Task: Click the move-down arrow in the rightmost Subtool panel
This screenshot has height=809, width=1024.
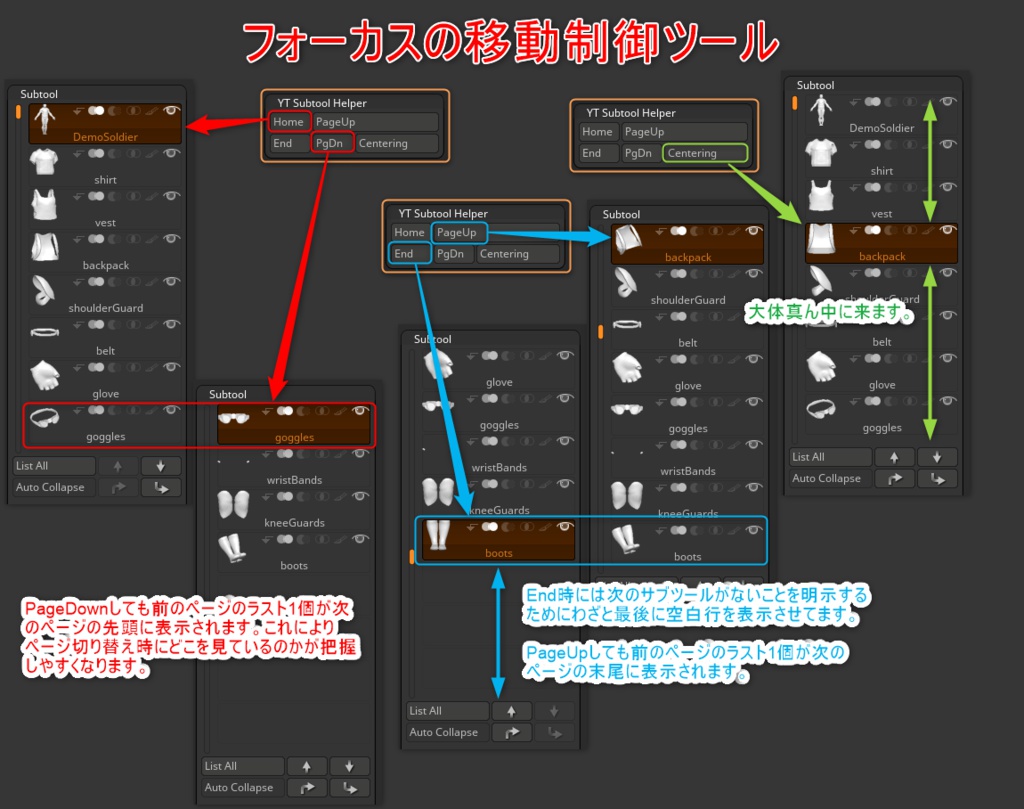Action: (x=937, y=457)
